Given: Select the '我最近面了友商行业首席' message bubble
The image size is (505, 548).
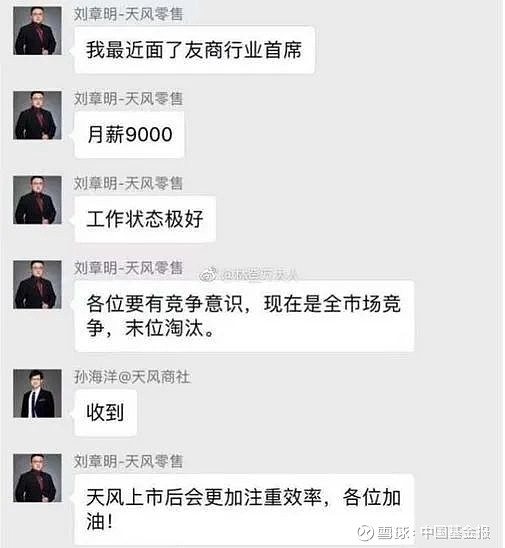Looking at the screenshot, I should click(x=195, y=50).
